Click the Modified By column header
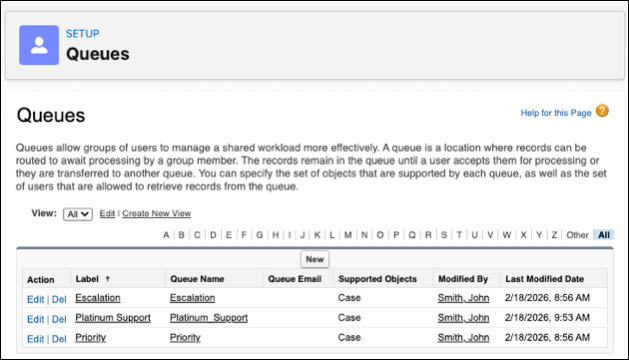Viewport: 629px width, 360px height. (463, 279)
